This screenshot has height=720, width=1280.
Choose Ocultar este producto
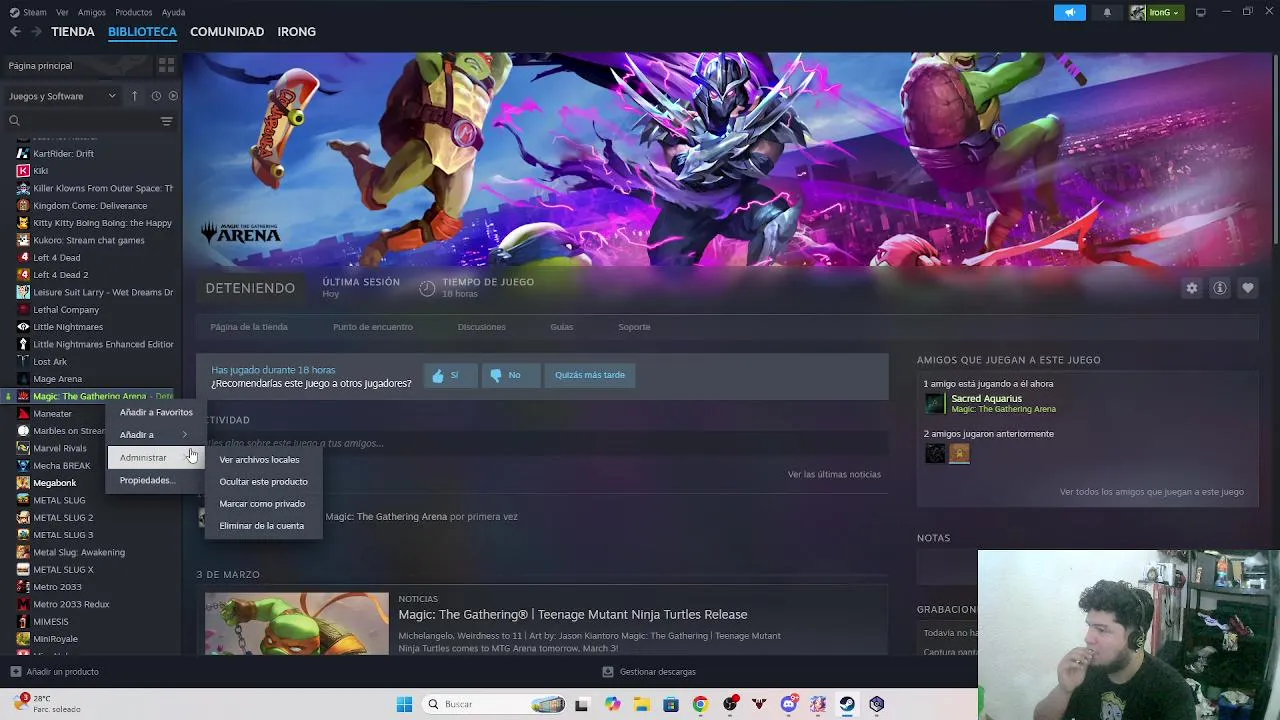click(x=263, y=482)
